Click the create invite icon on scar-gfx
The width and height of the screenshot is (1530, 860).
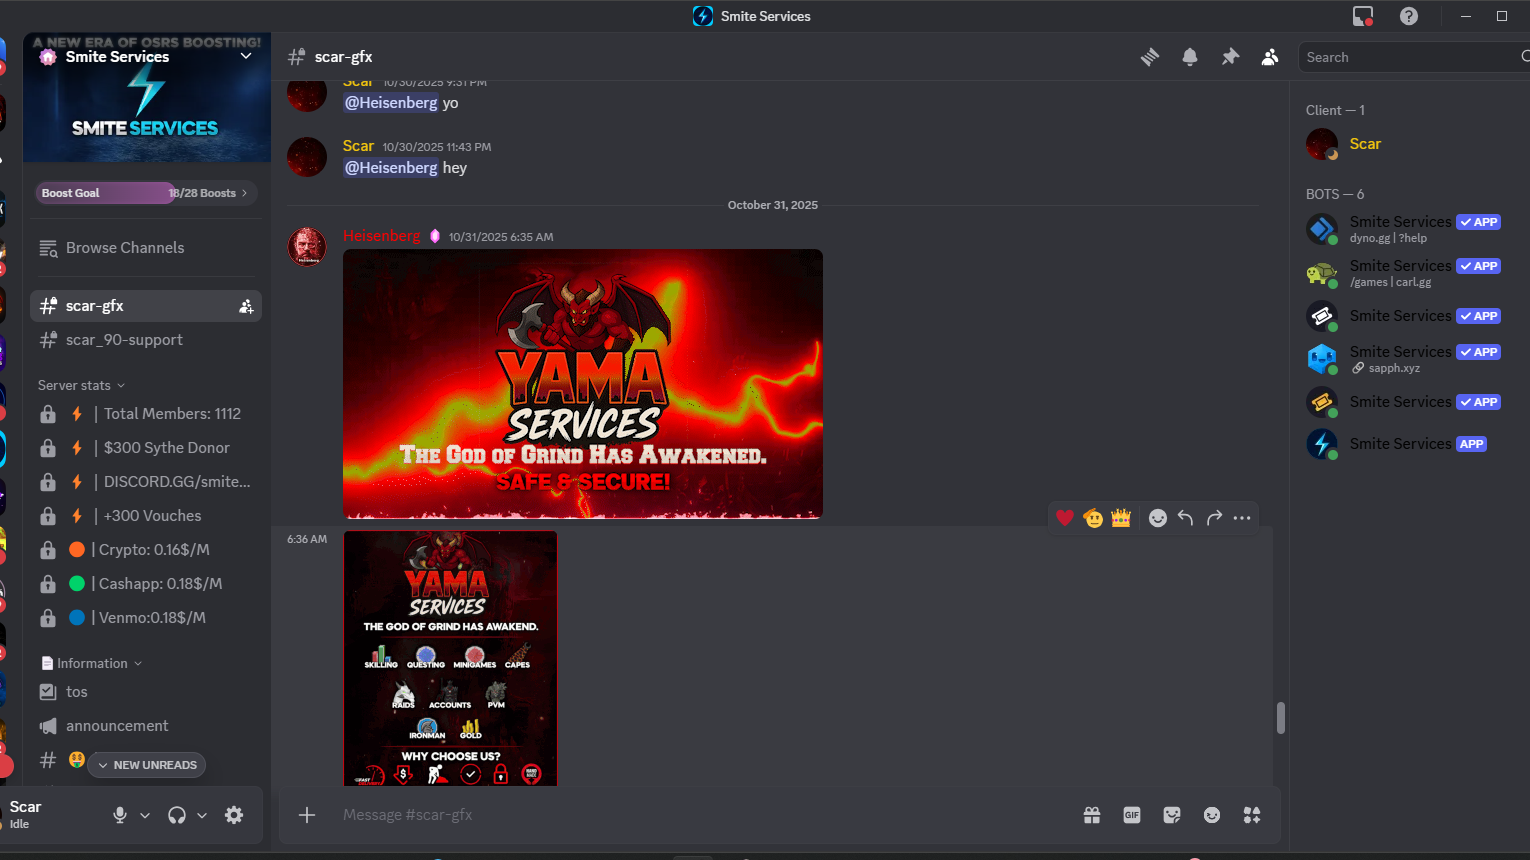pos(246,306)
